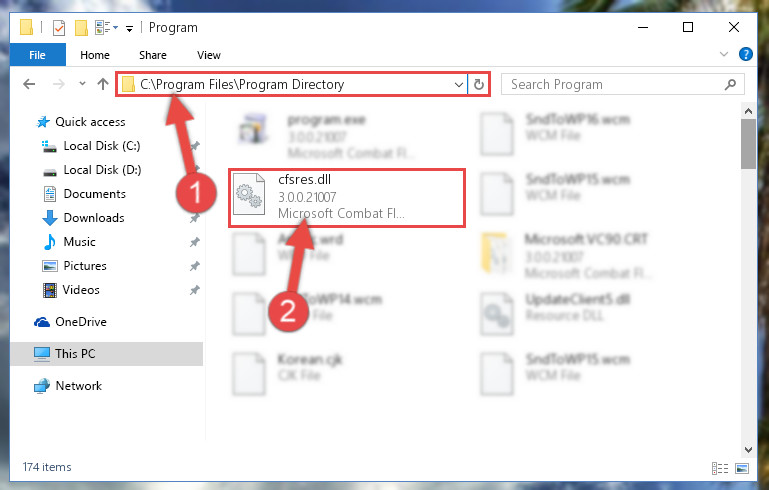Click the pin icon beside Music

point(195,242)
